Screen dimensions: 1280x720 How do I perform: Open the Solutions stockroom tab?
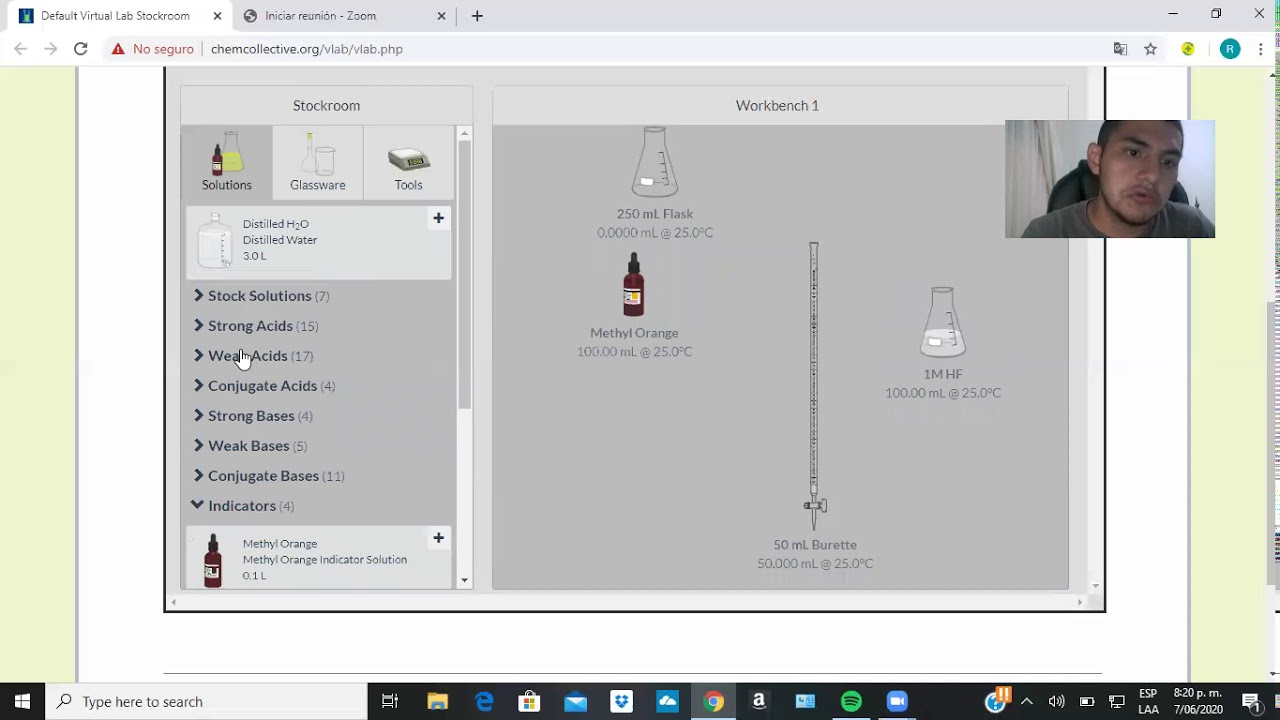point(227,161)
